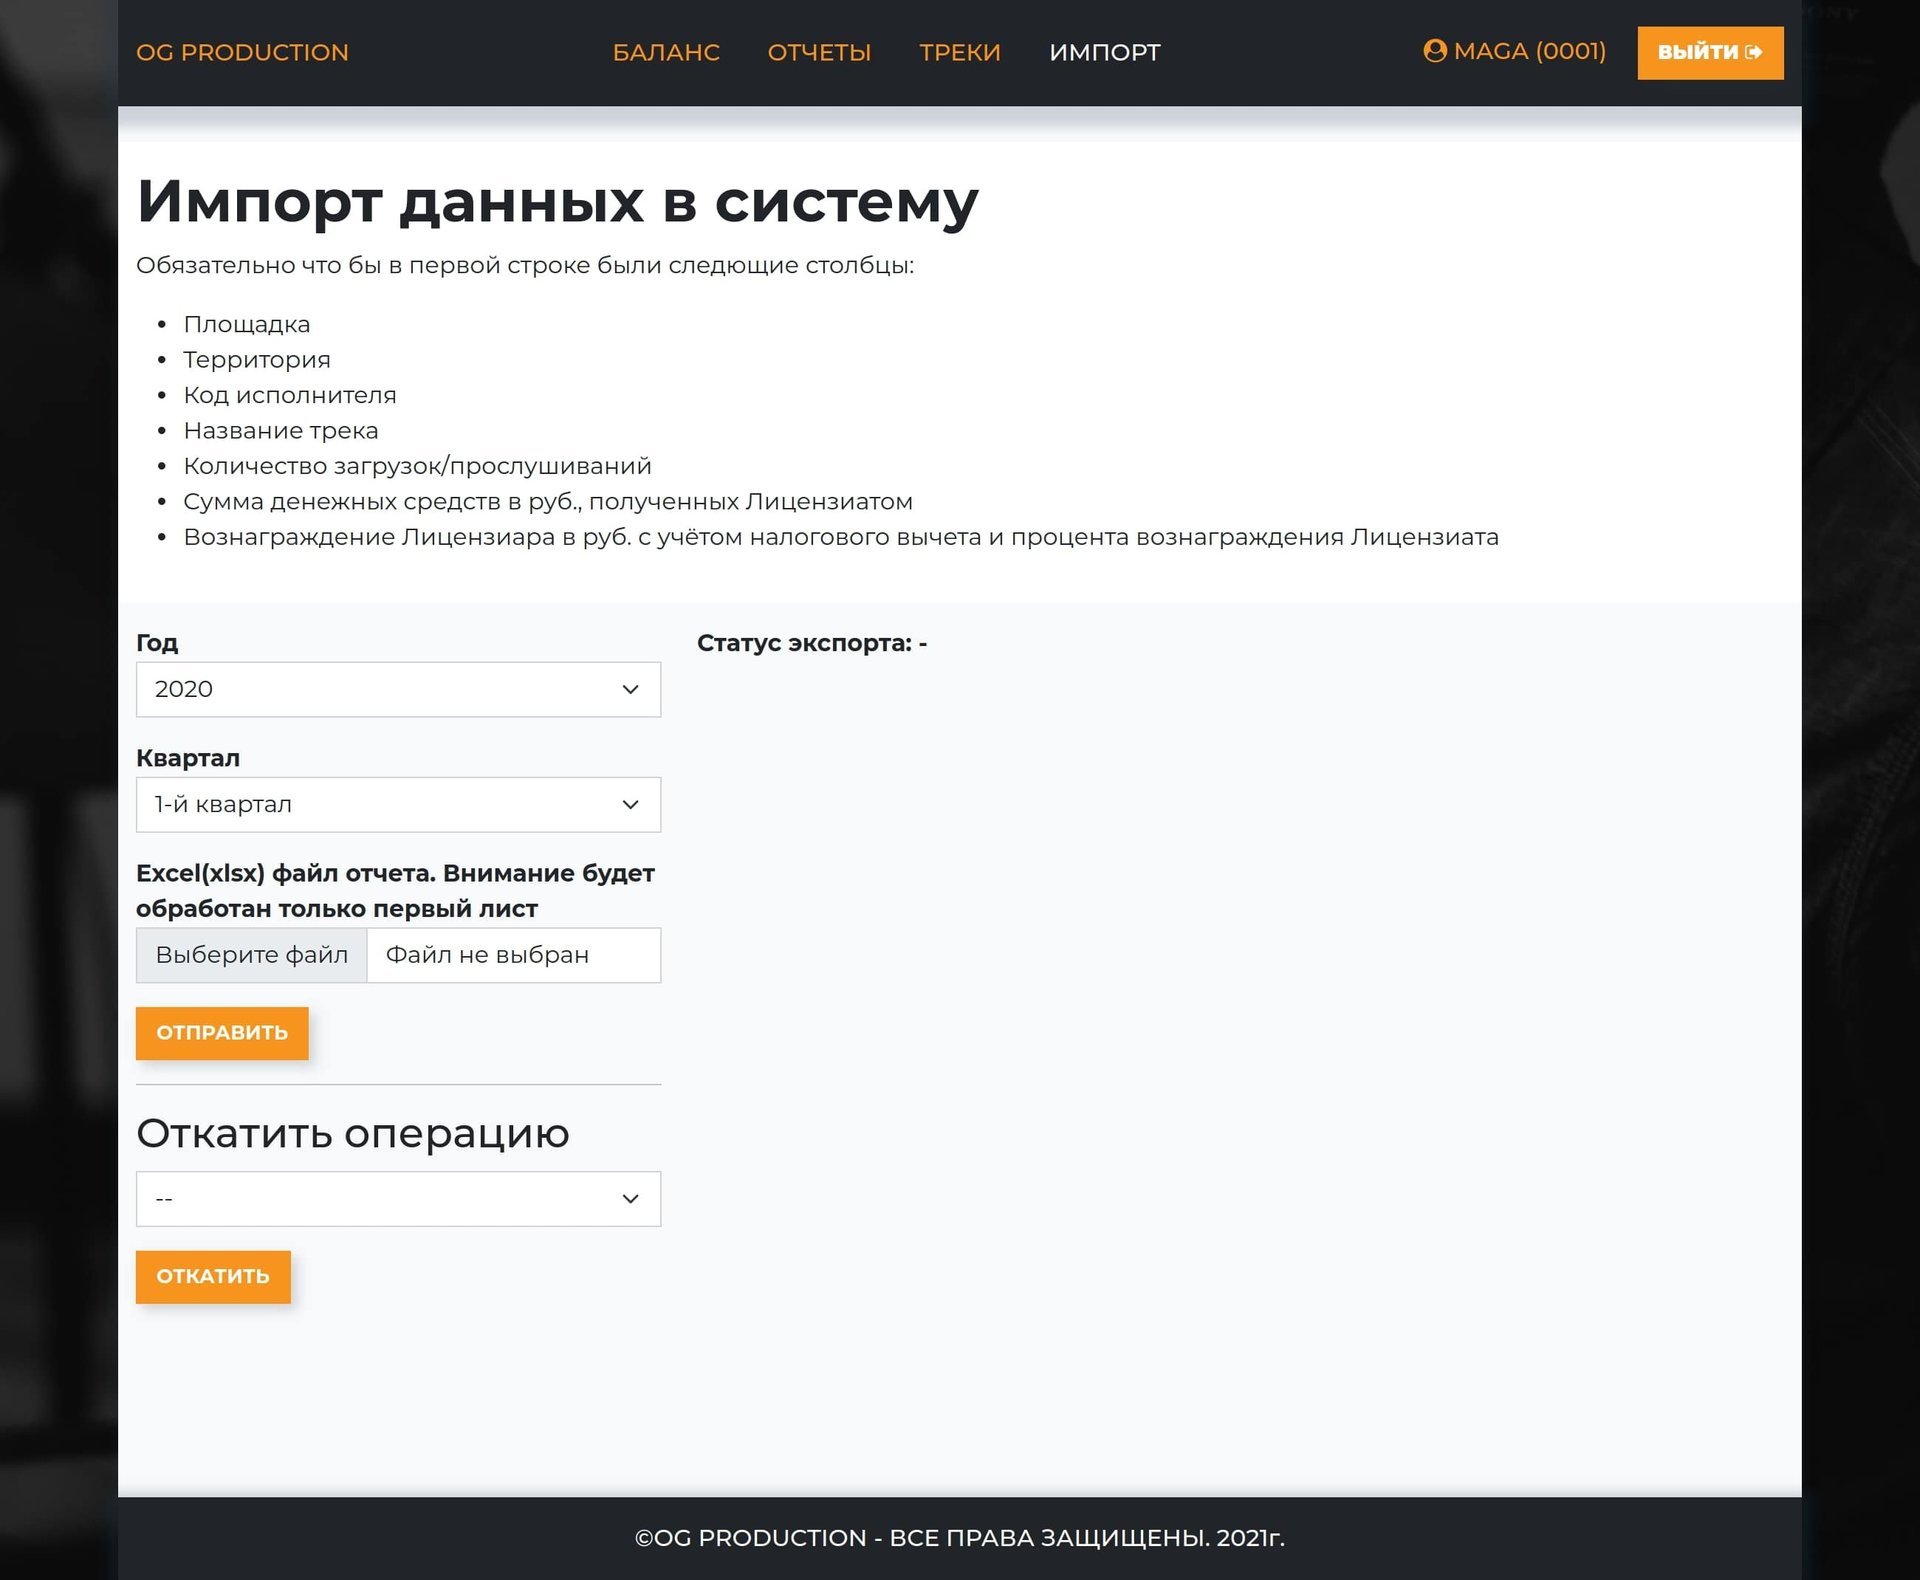
Task: Go to the БАЛАНС menu item
Action: (x=666, y=52)
